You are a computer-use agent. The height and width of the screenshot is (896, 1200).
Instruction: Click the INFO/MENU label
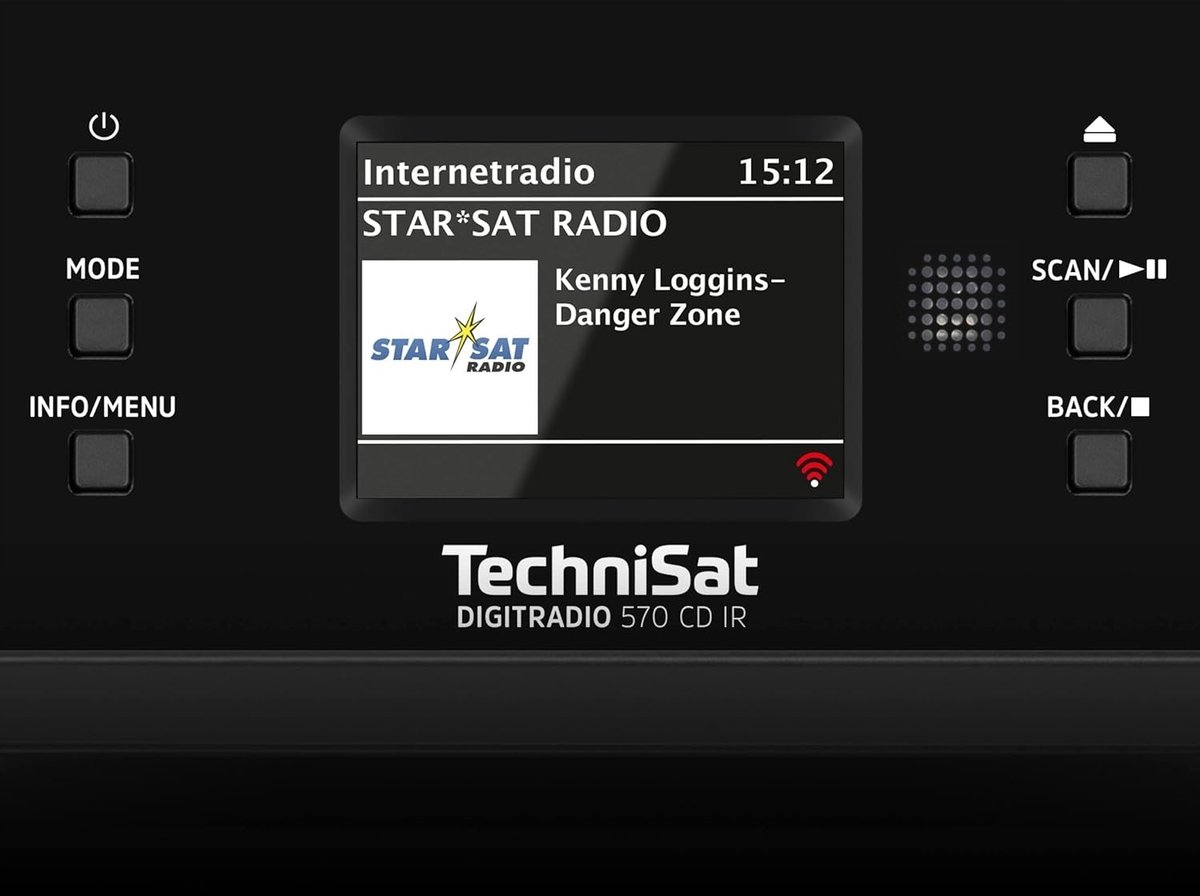pos(102,407)
